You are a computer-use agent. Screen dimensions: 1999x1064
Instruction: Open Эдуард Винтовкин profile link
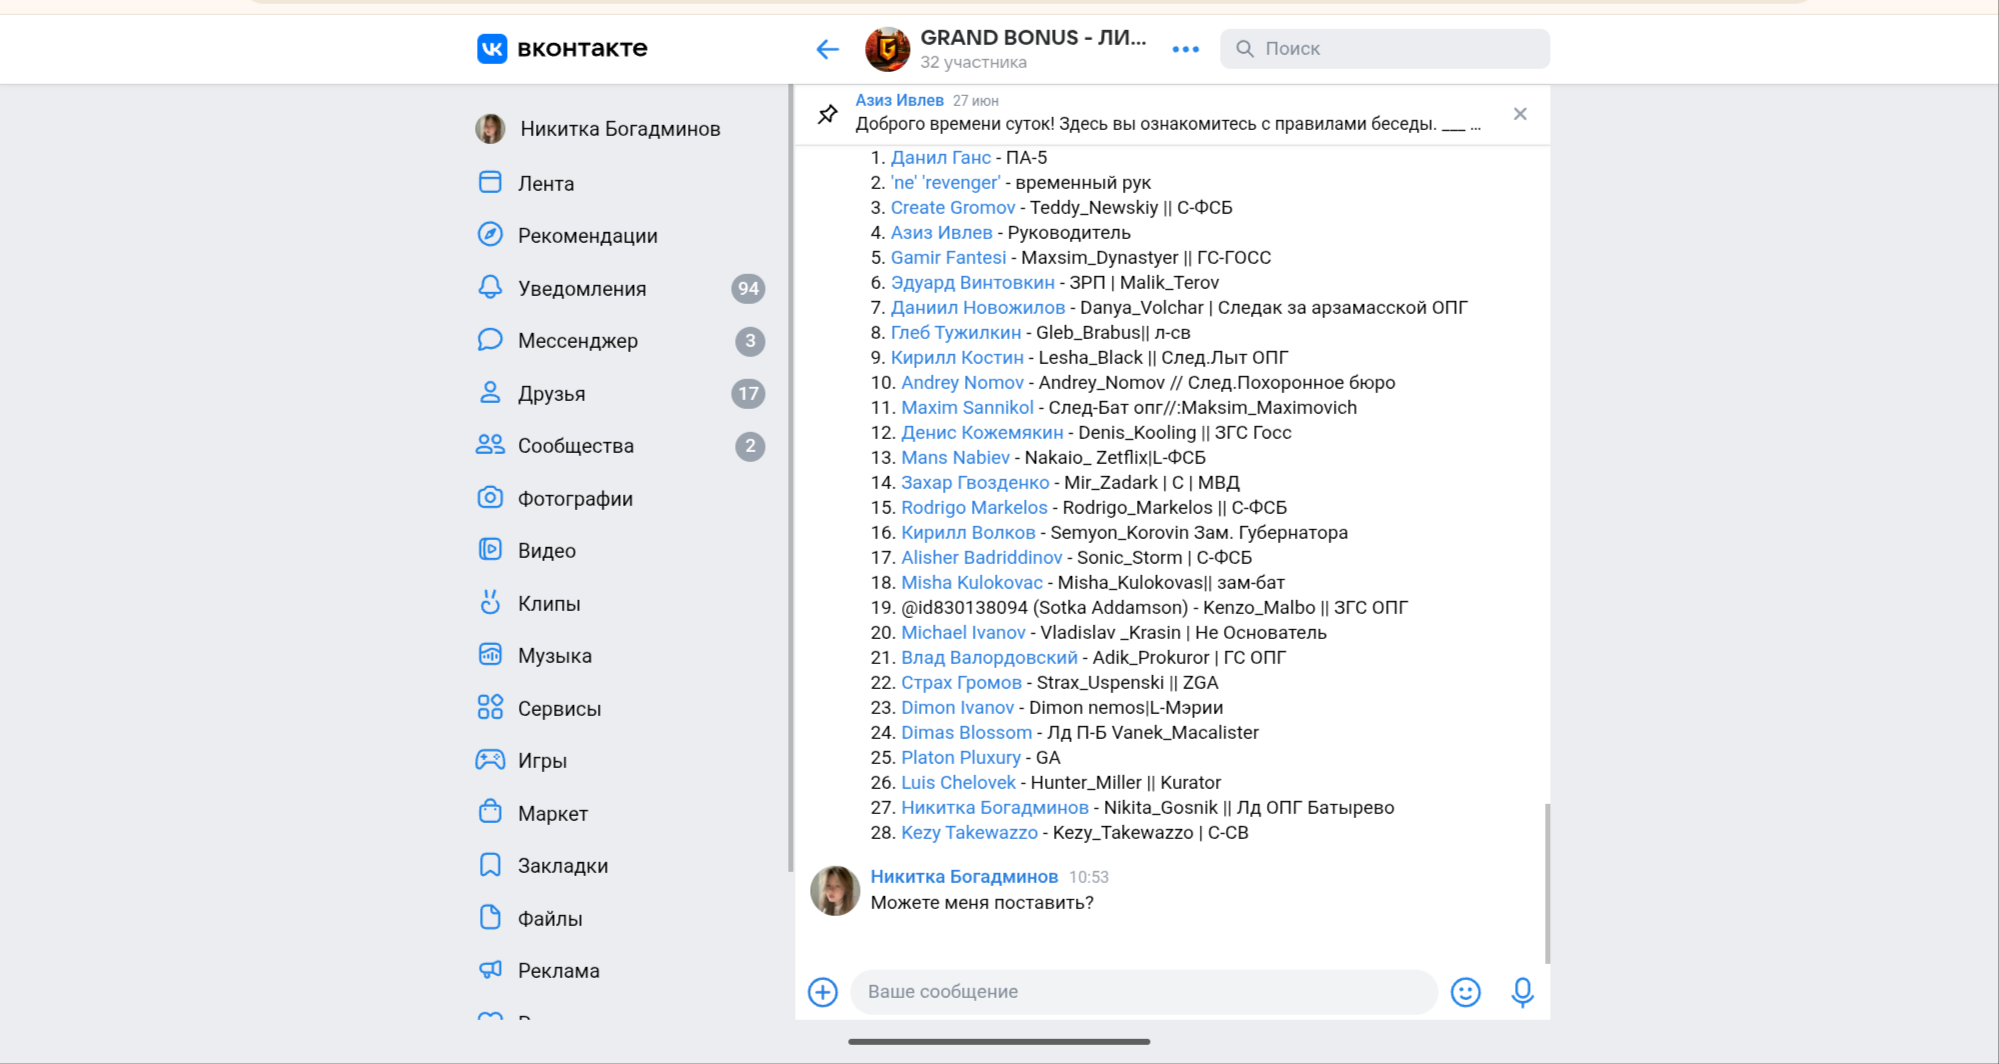coord(973,282)
